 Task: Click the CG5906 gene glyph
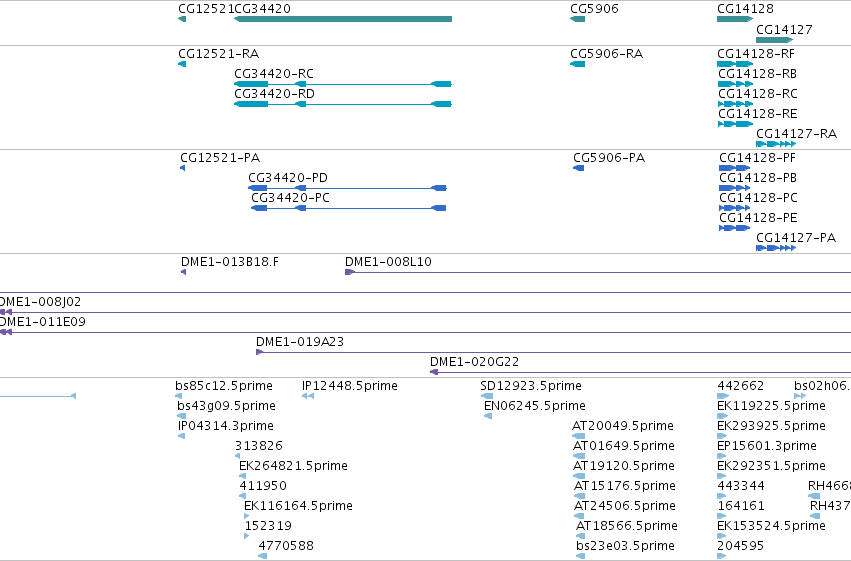[577, 19]
